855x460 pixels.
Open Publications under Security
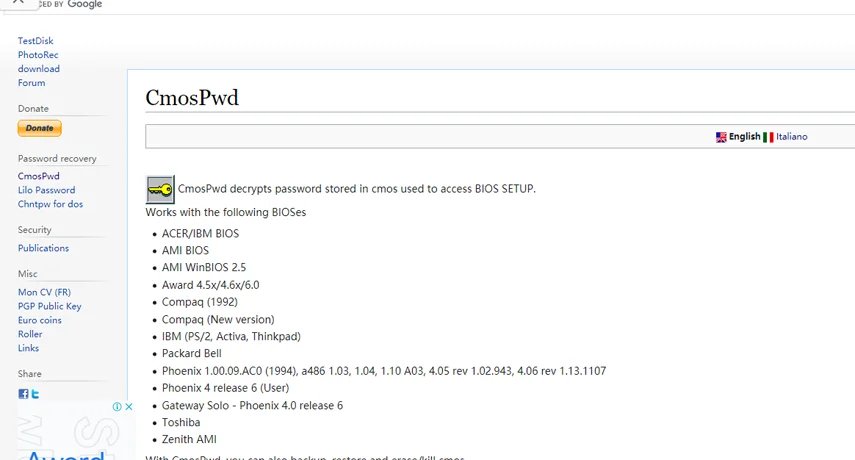pyautogui.click(x=43, y=248)
